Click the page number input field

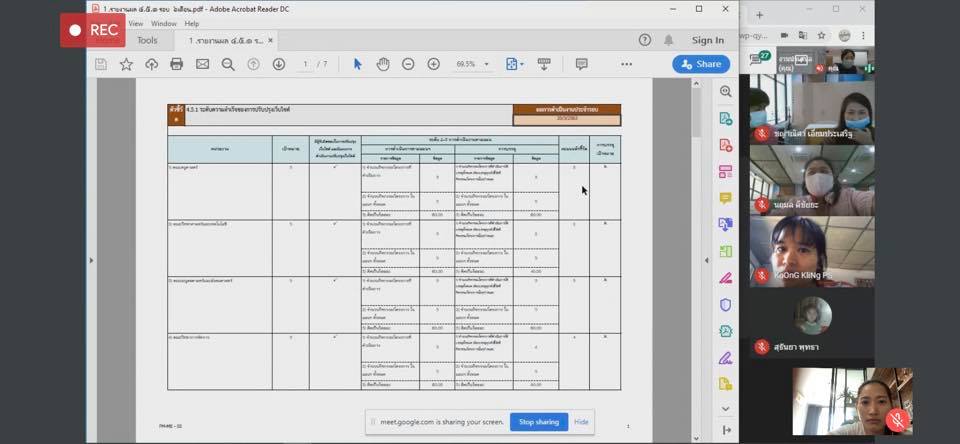pyautogui.click(x=305, y=64)
